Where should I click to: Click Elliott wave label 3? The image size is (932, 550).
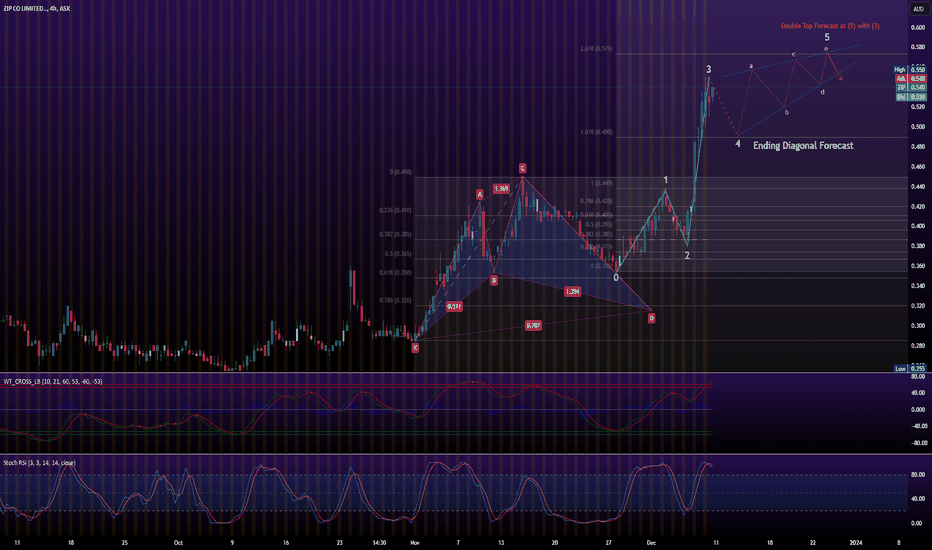pos(709,70)
